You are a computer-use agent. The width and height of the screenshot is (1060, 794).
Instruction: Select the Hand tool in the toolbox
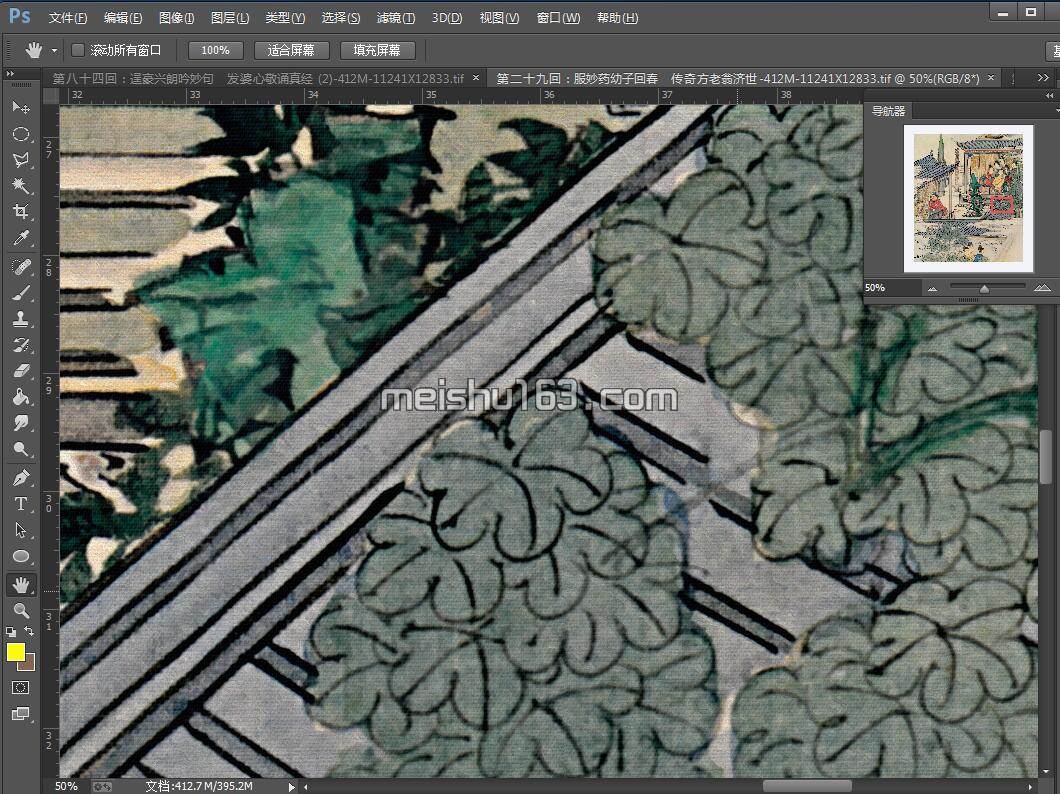tap(21, 585)
